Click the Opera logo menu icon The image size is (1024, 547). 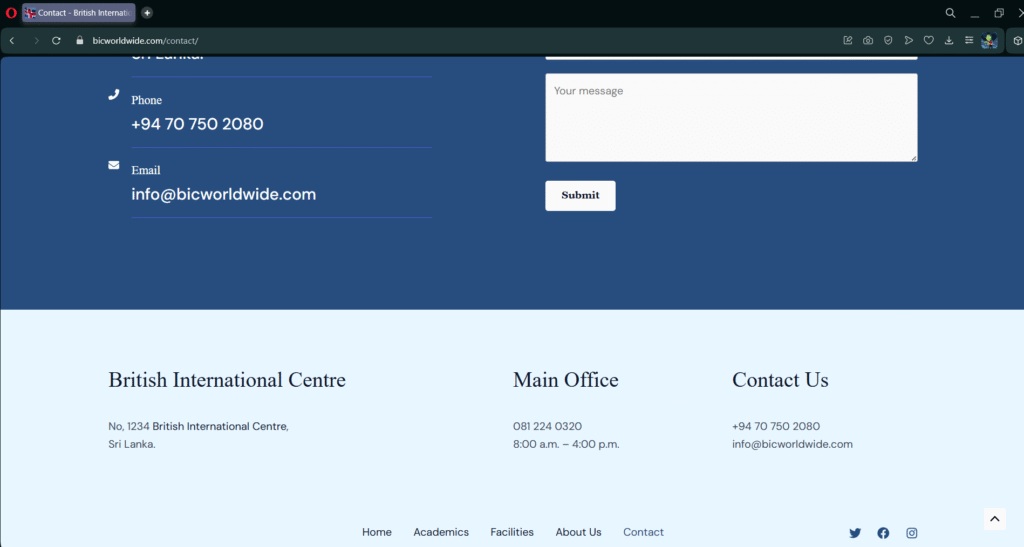[10, 13]
